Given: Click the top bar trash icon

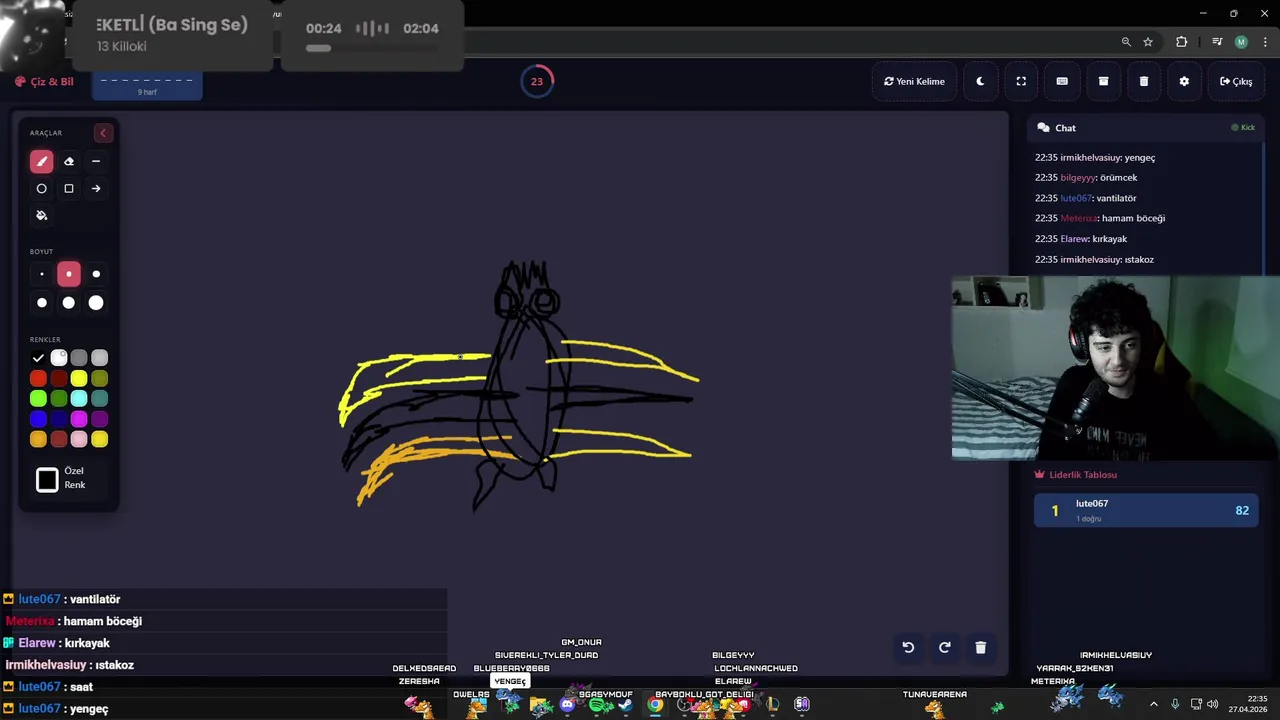Looking at the screenshot, I should coord(1144,81).
